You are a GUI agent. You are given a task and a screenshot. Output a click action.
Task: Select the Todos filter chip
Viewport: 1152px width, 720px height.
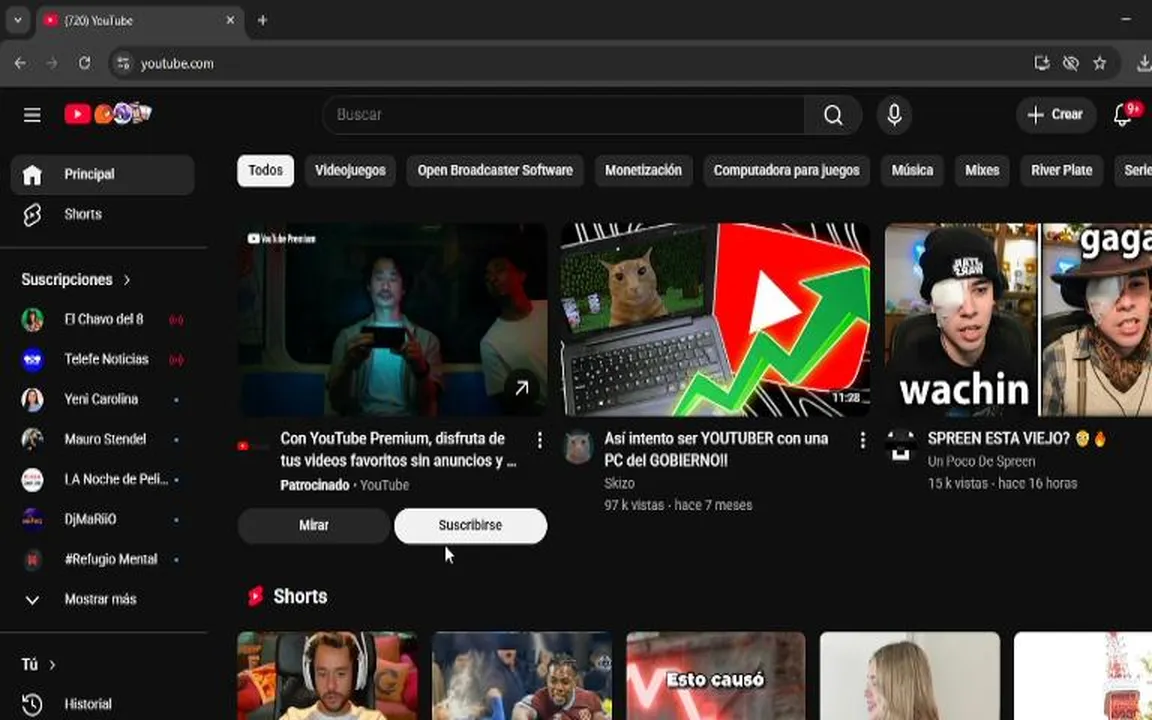click(x=265, y=170)
